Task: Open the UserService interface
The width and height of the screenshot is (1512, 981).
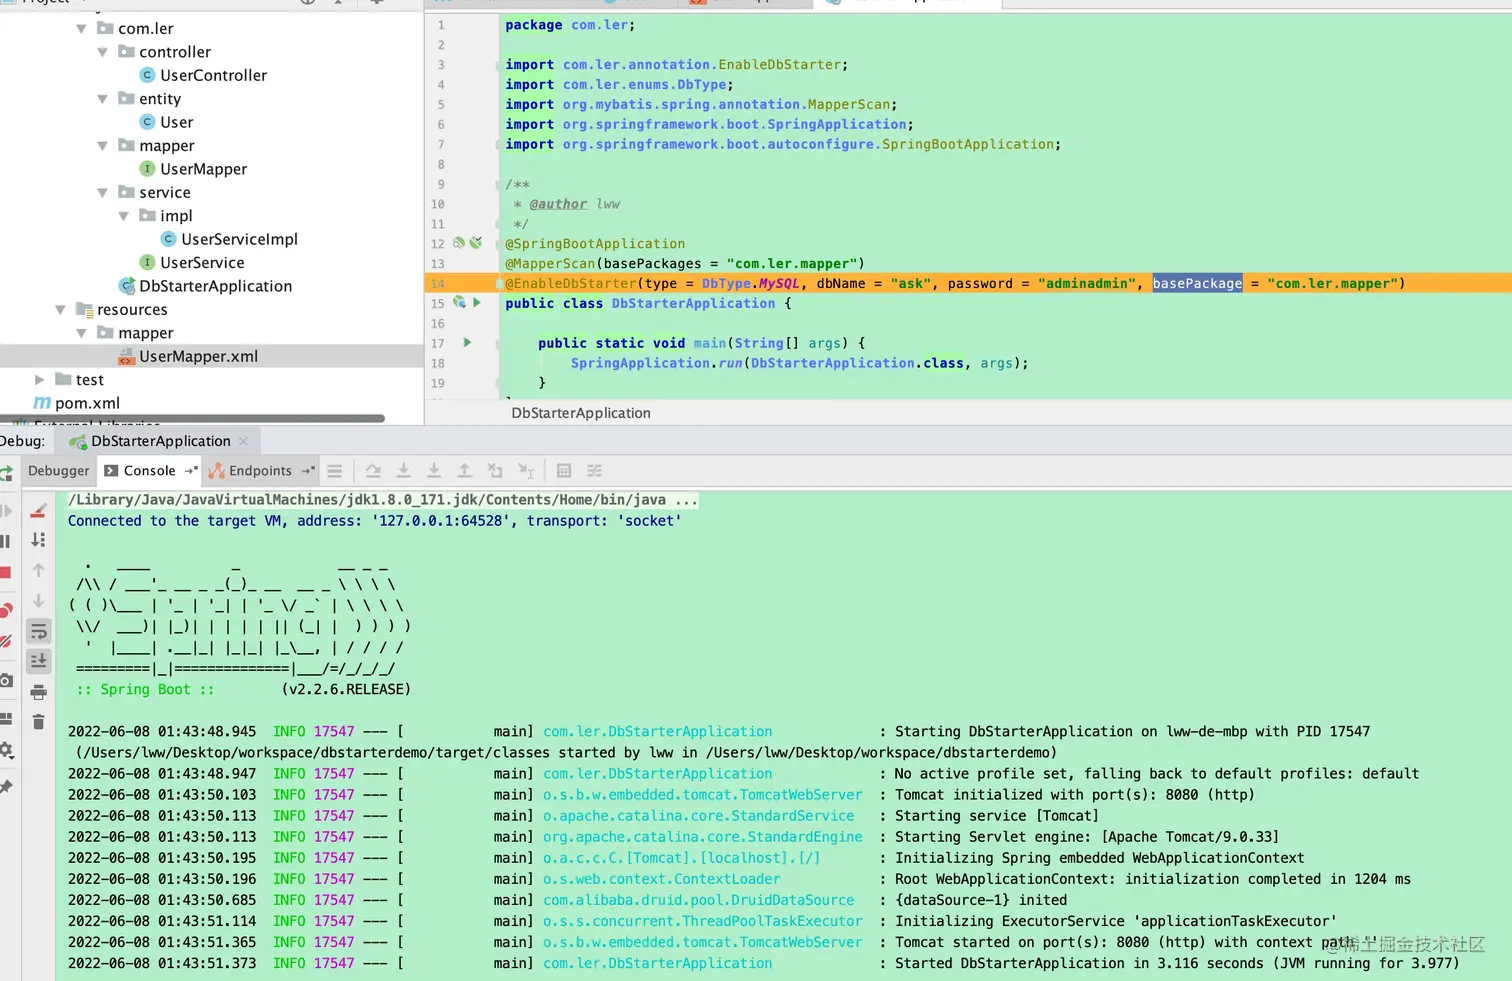Action: tap(202, 263)
